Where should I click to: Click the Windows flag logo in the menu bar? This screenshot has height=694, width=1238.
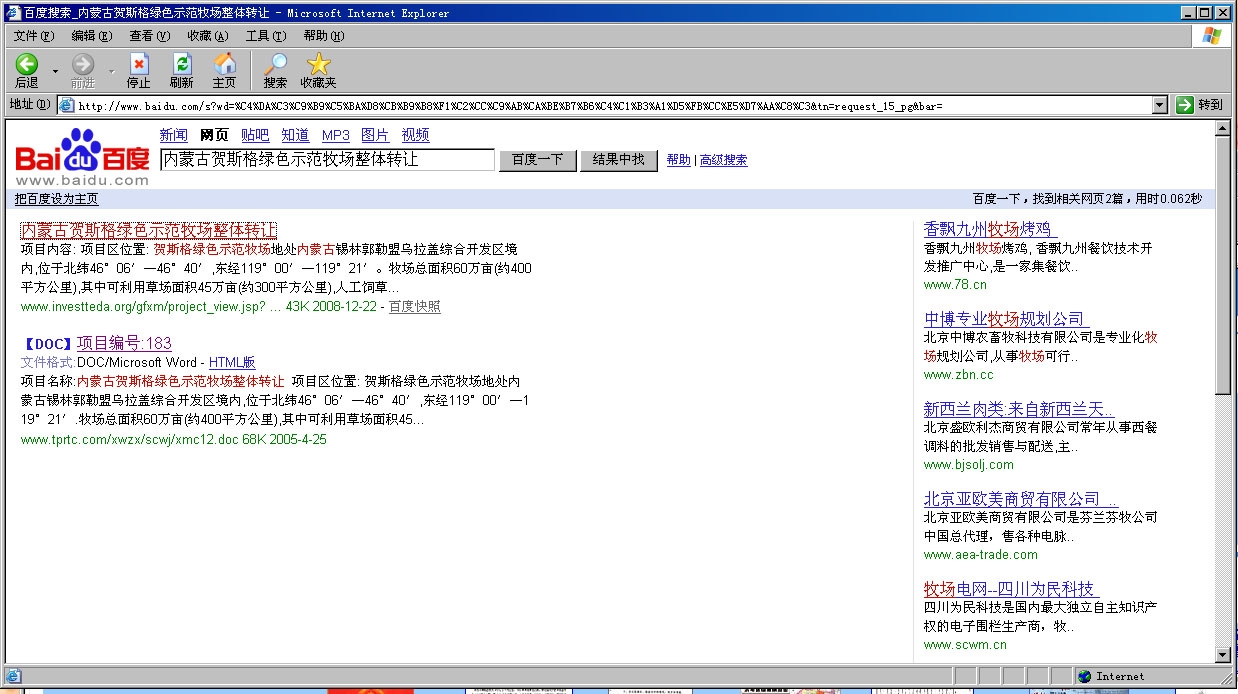coord(1212,36)
